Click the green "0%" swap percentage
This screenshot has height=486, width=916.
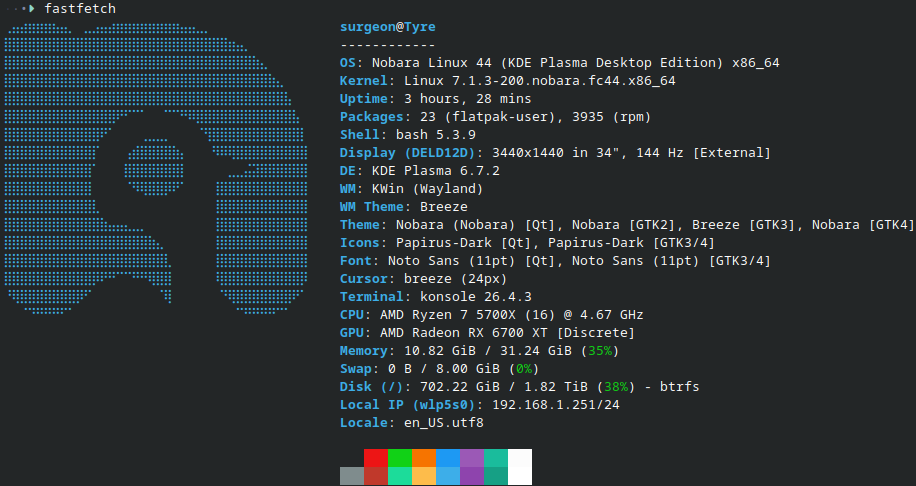coord(524,369)
